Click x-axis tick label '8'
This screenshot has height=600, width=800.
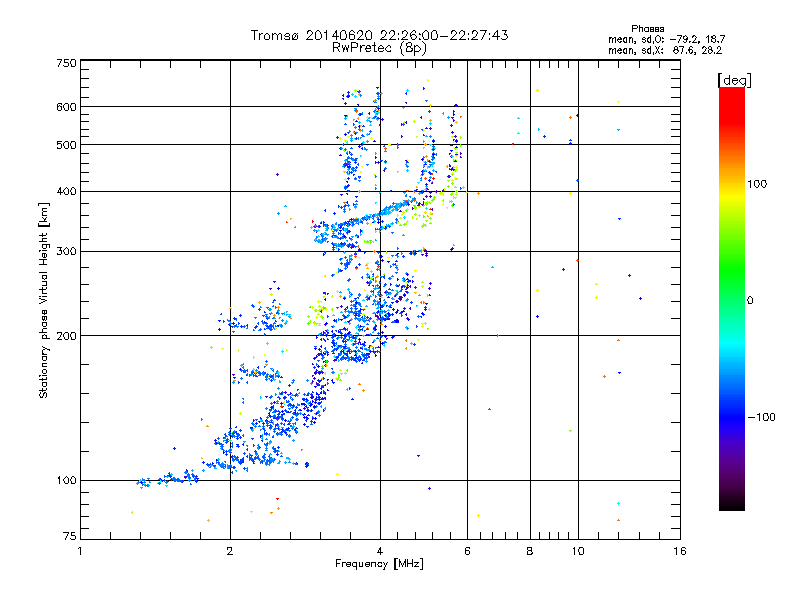[530, 551]
